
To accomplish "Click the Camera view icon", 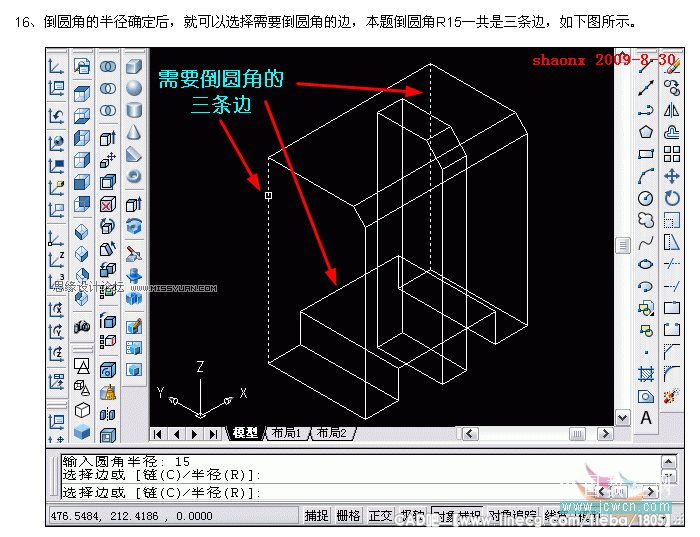I will pos(82,327).
